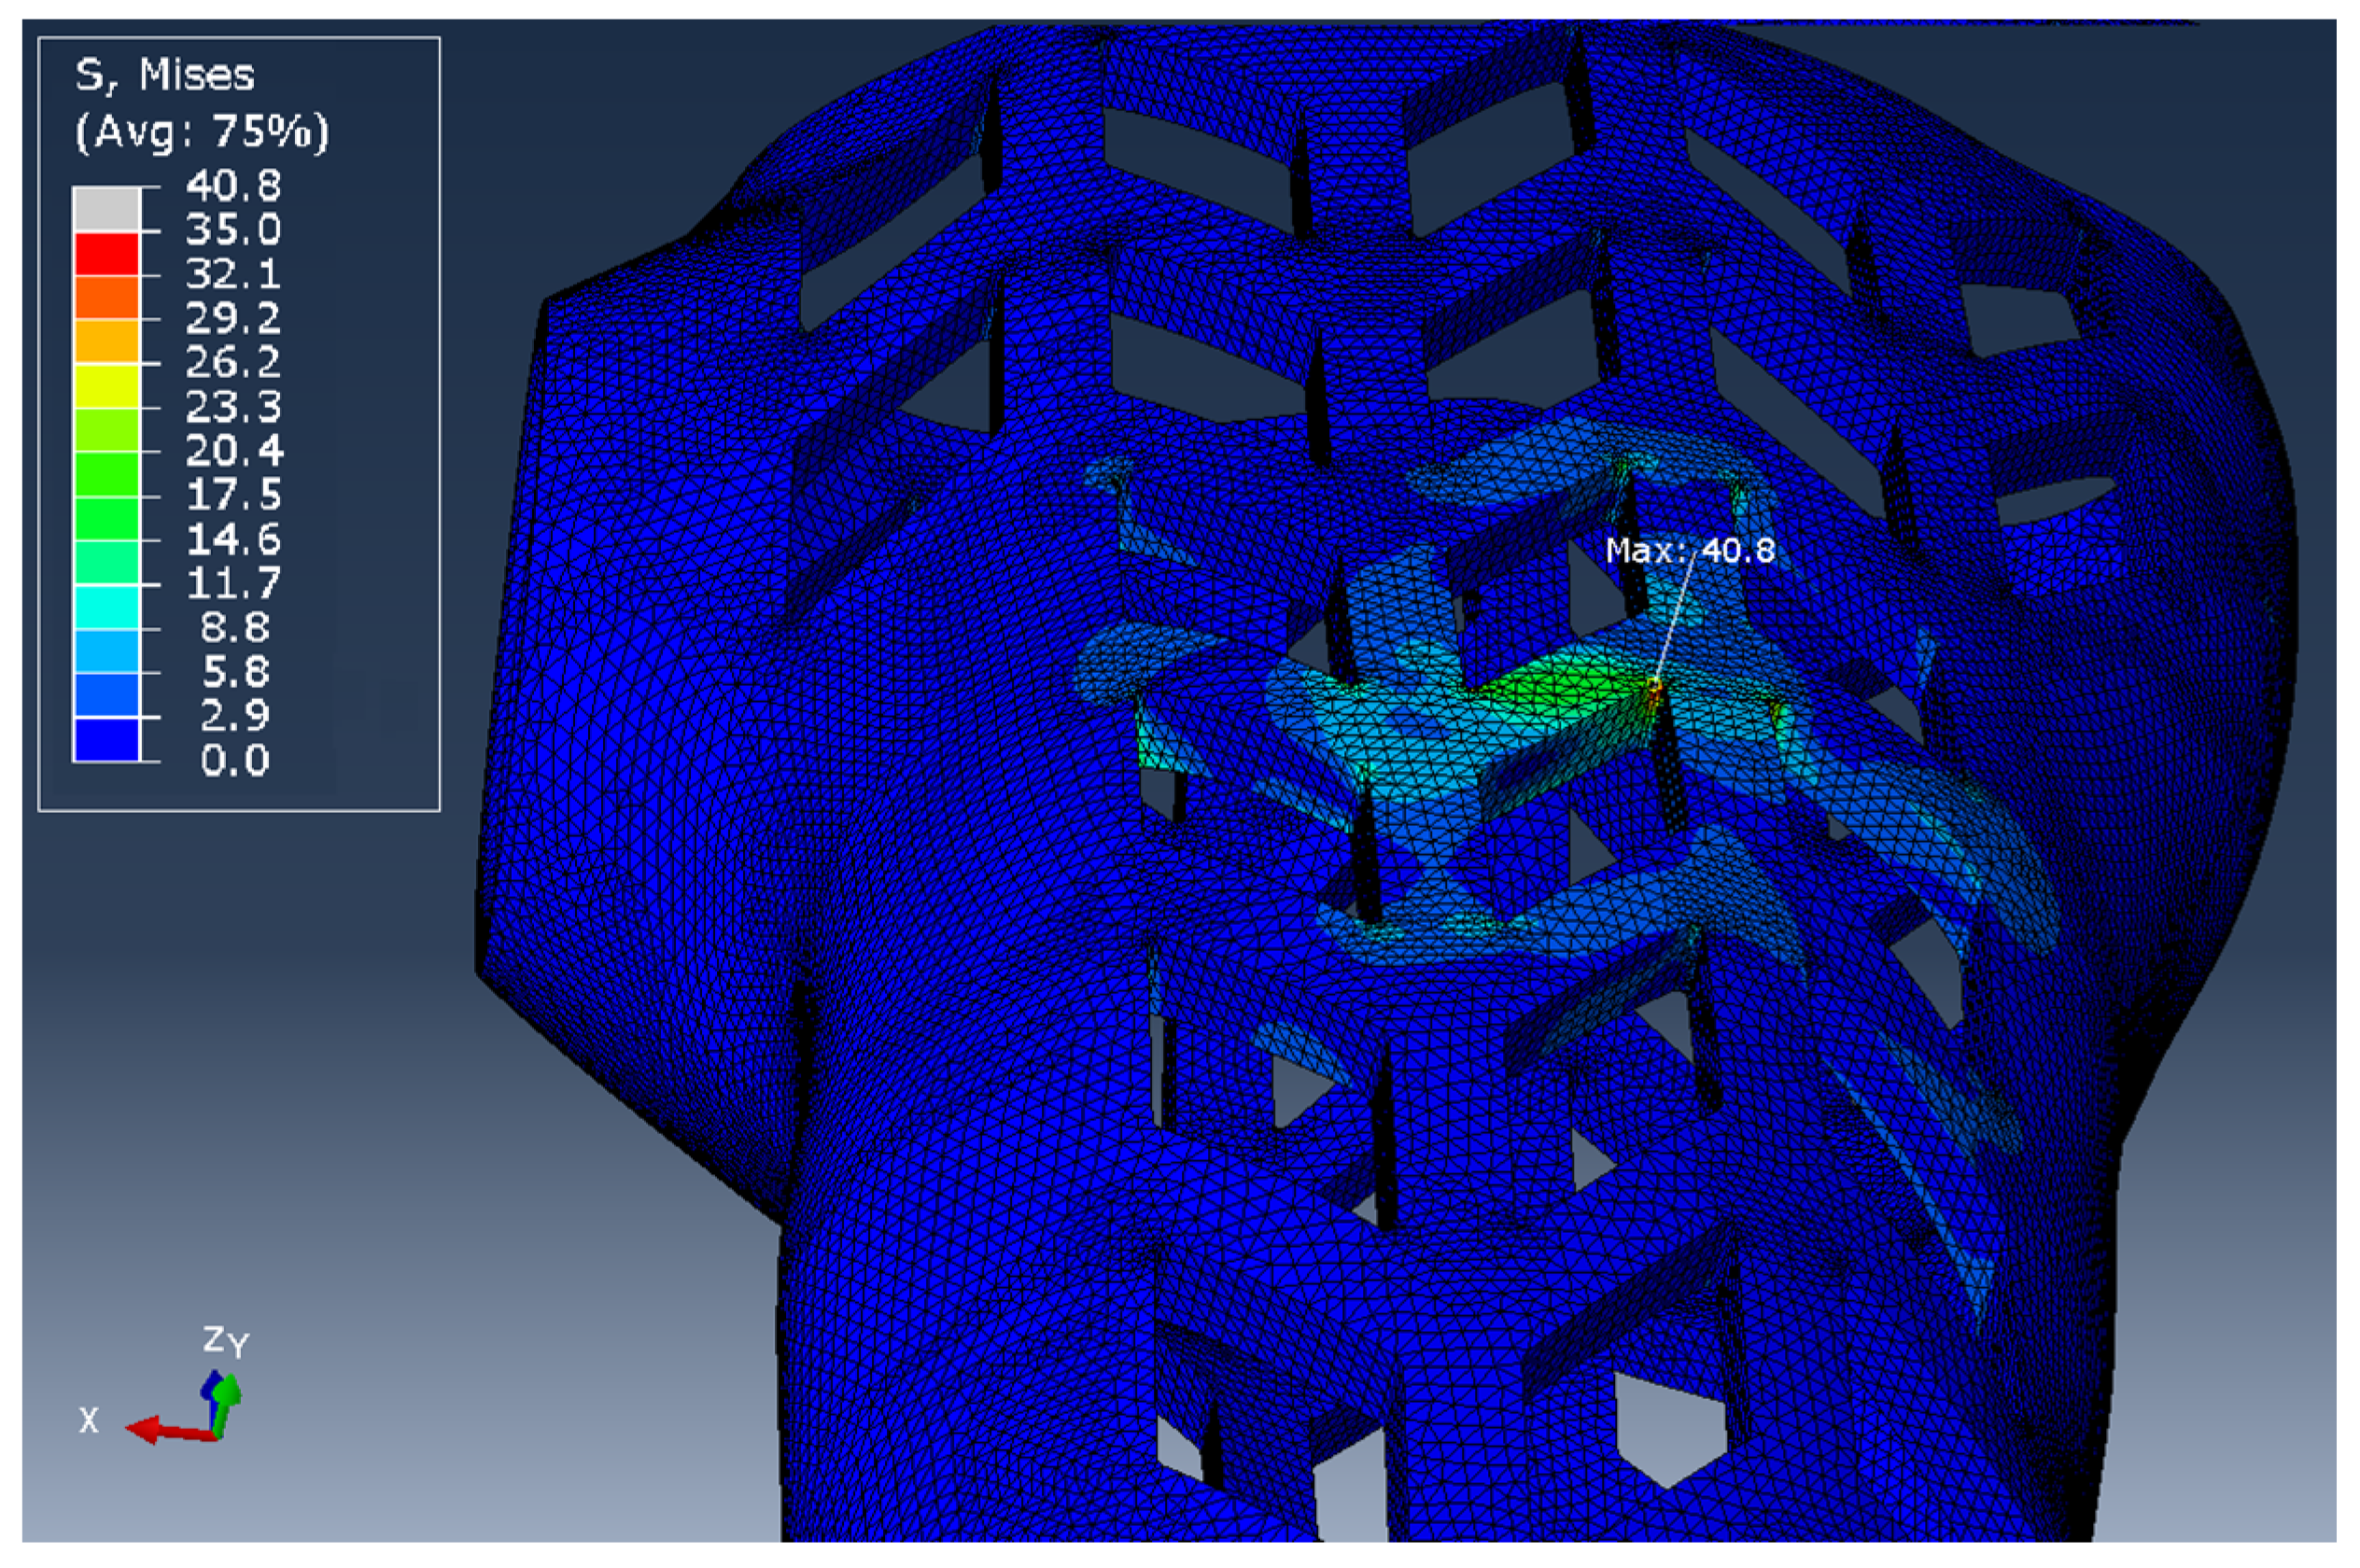This screenshot has height=1568, width=2360.
Task: Click the legend value 35.0
Action: click(233, 230)
